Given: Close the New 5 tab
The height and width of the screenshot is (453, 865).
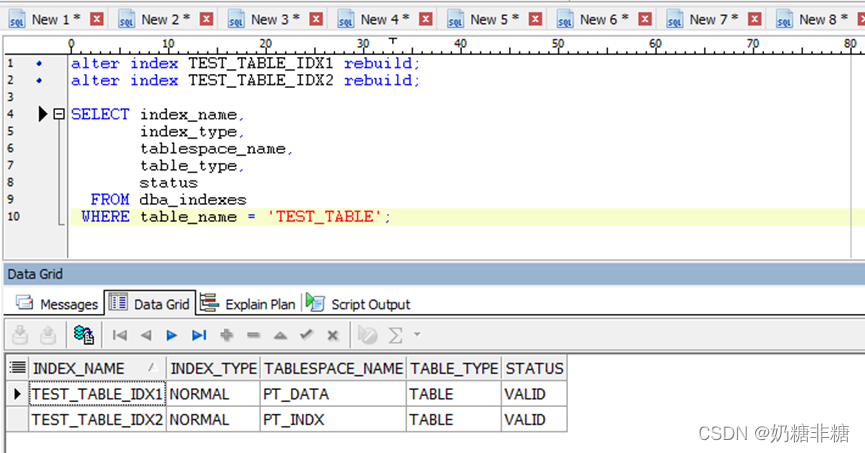Looking at the screenshot, I should pyautogui.click(x=535, y=19).
